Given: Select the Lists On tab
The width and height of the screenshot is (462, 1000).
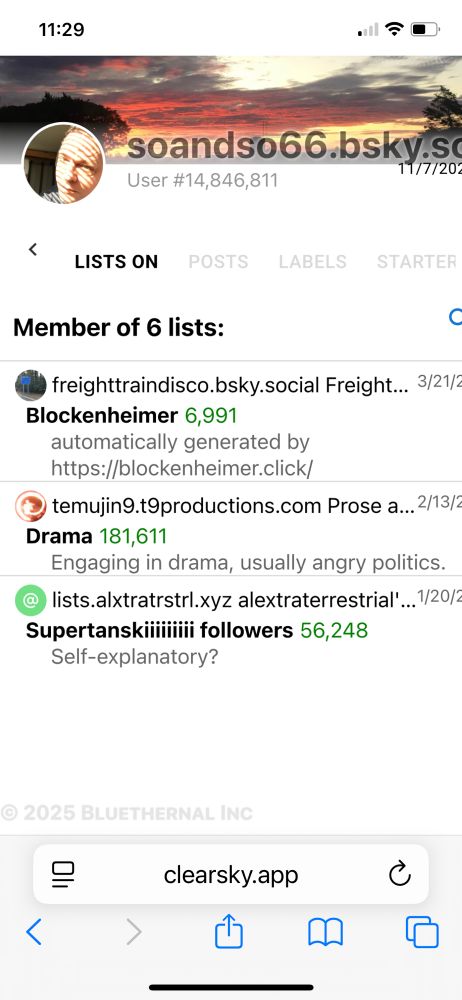Looking at the screenshot, I should (116, 261).
